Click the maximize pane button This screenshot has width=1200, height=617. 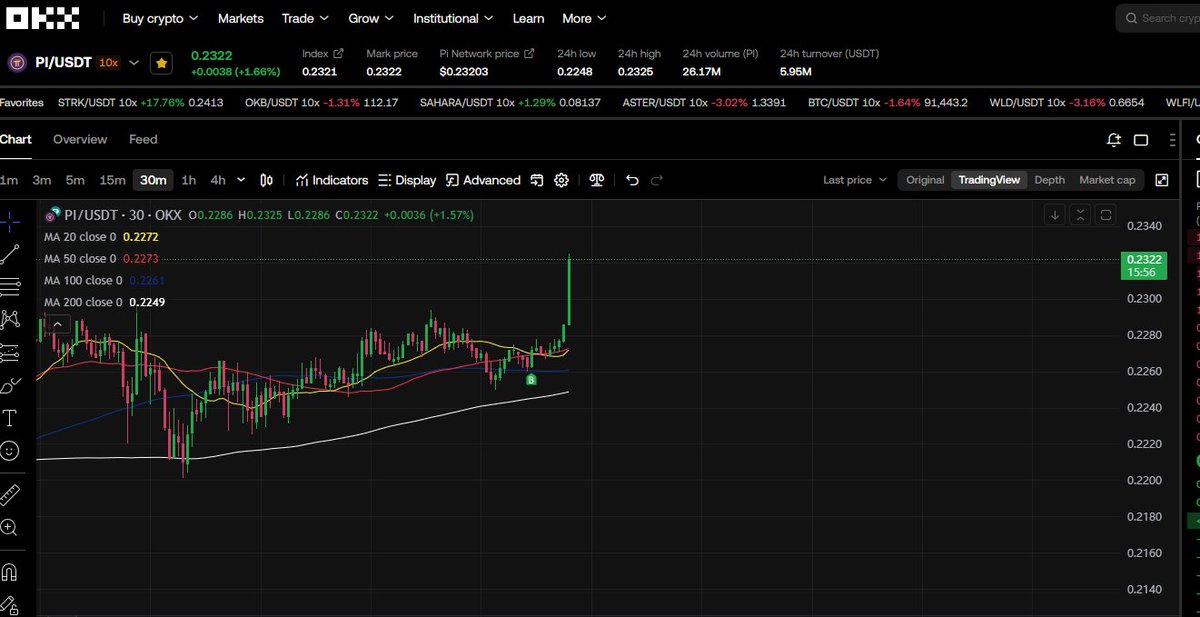click(x=1105, y=214)
